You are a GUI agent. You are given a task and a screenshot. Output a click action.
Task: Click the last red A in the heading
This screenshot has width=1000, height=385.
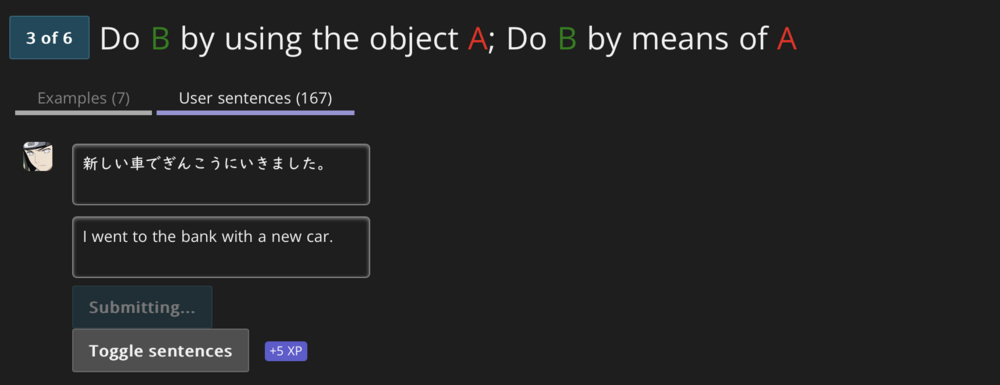click(787, 39)
